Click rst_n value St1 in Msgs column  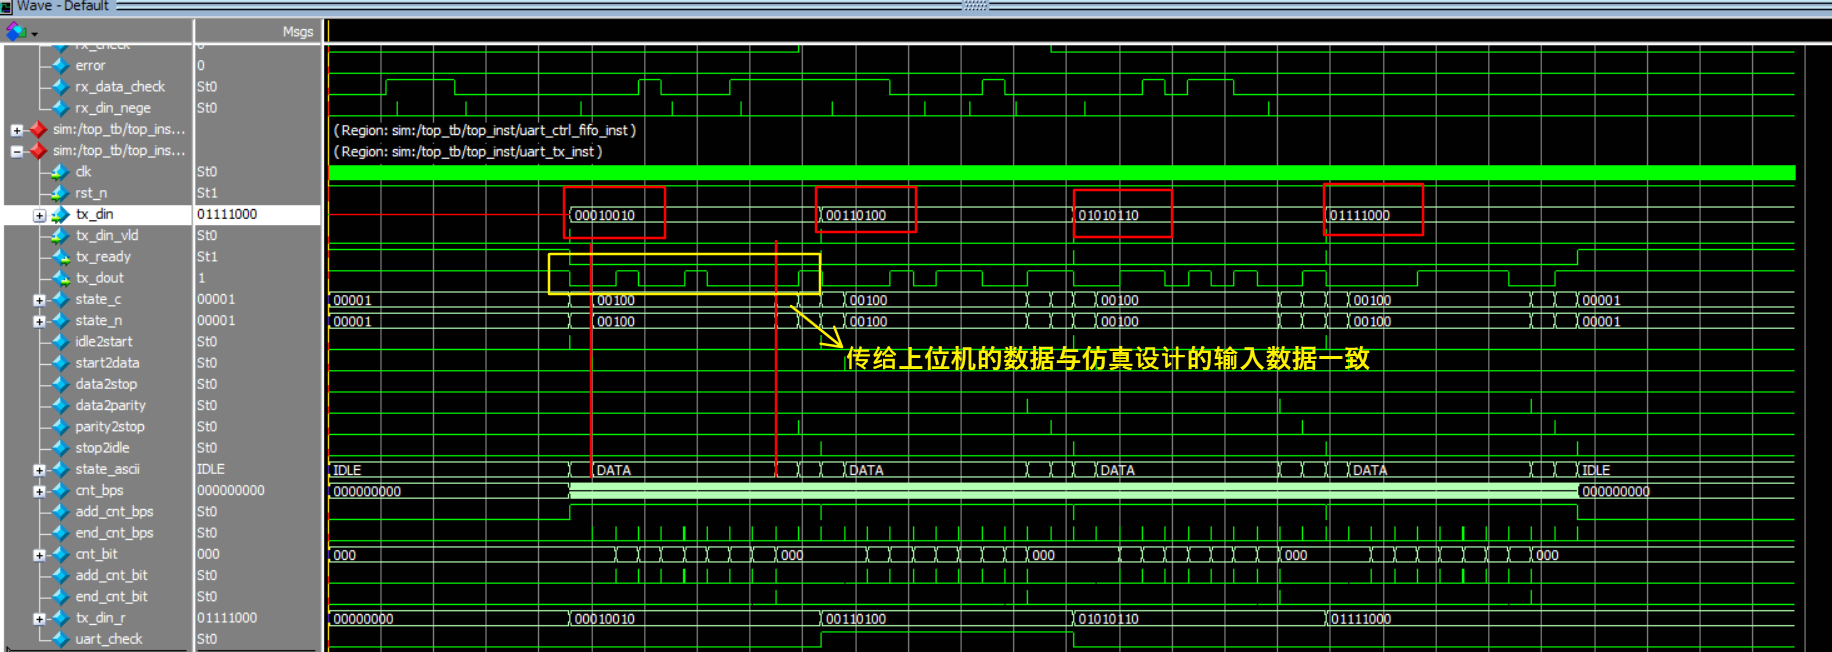point(207,193)
